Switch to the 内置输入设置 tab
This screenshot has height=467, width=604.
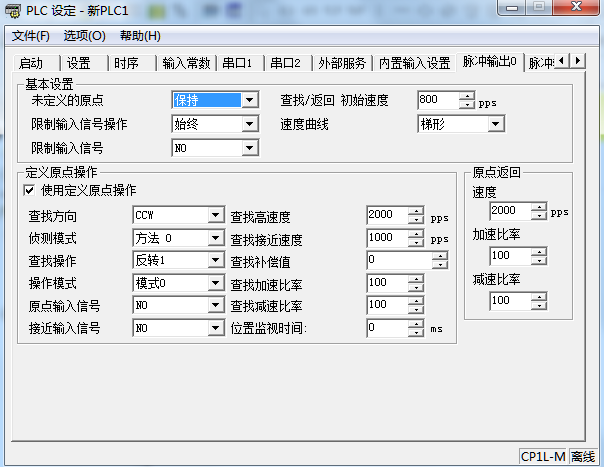[414, 63]
